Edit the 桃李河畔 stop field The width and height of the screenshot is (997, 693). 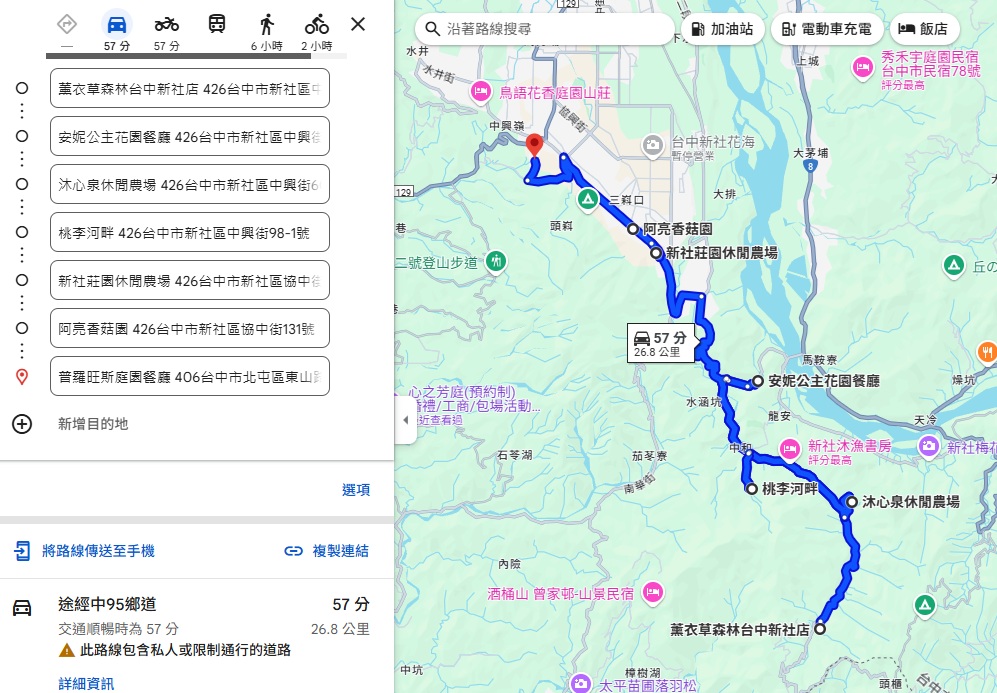pyautogui.click(x=189, y=232)
